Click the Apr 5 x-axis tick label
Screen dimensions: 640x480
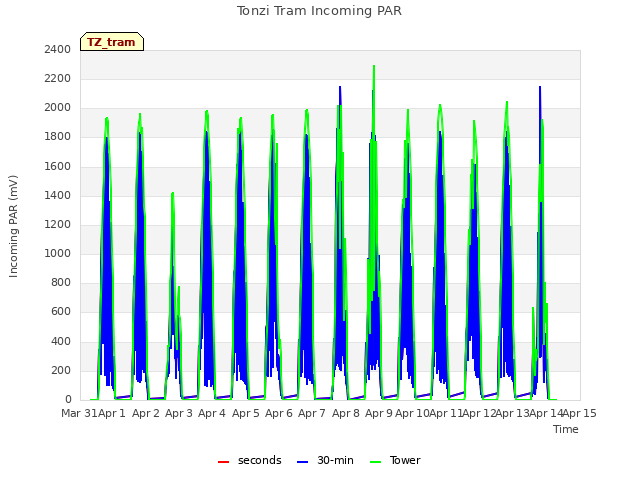(246, 413)
